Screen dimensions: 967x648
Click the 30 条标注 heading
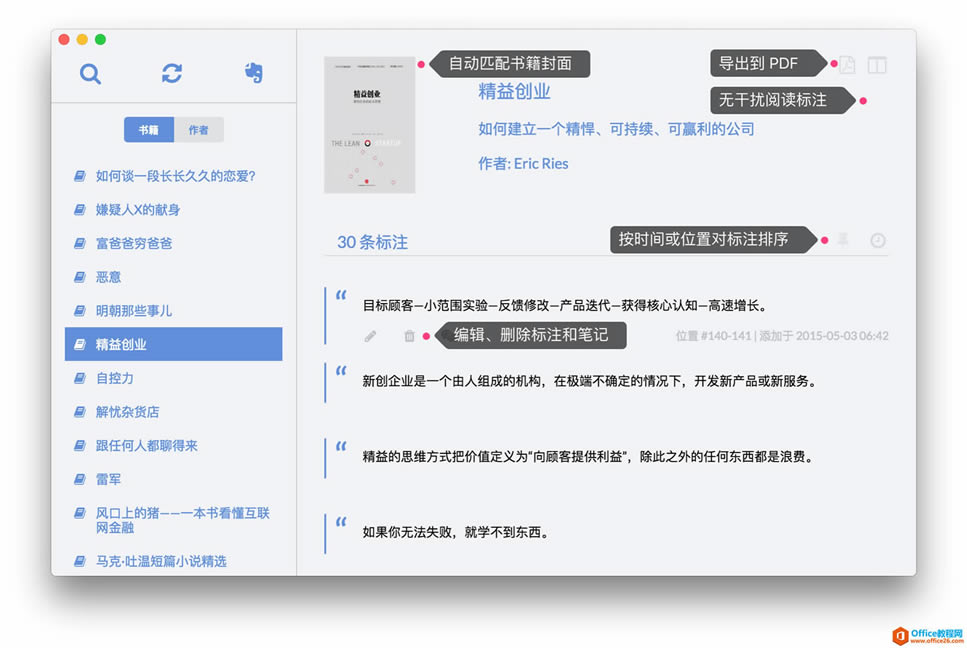tap(372, 242)
